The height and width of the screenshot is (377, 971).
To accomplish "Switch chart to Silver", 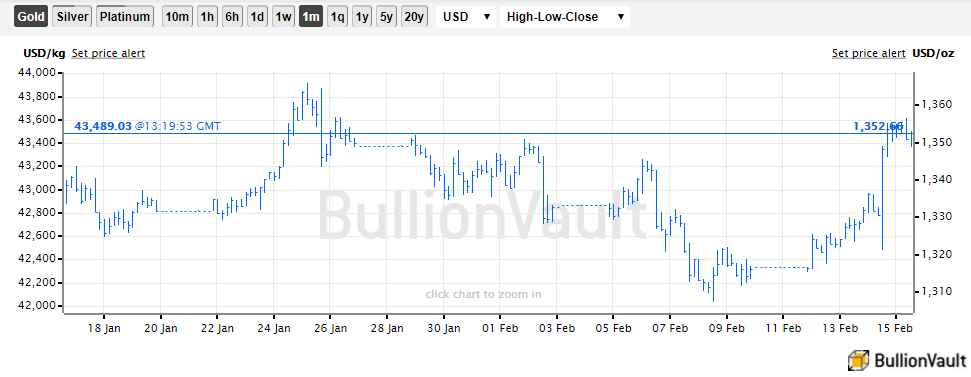I will [72, 17].
